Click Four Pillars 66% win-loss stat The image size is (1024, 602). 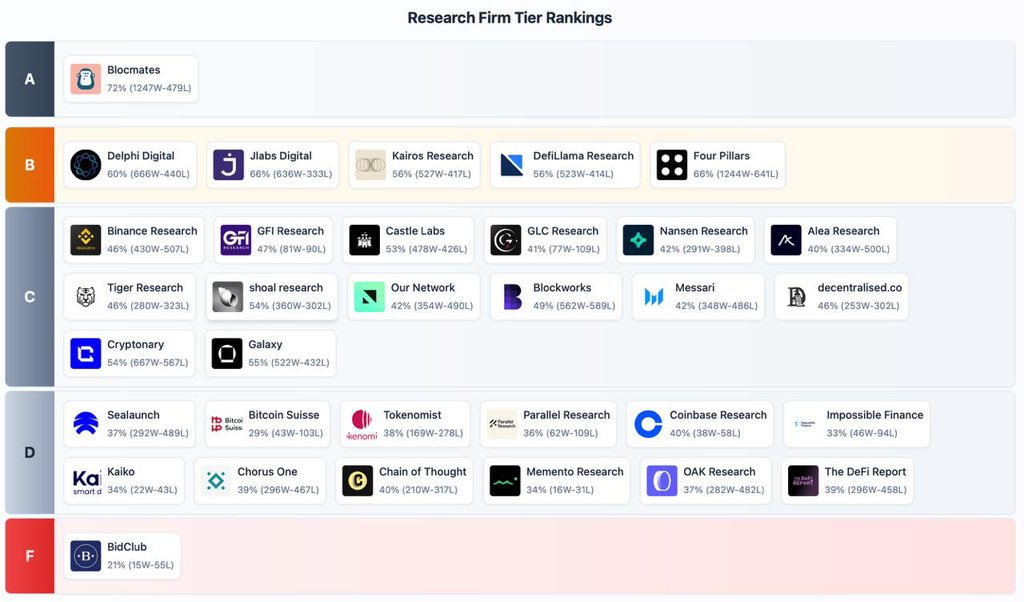click(736, 174)
